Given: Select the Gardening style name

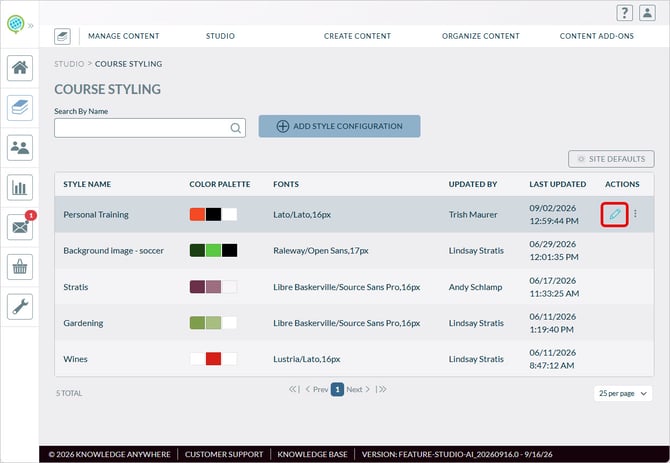Looking at the screenshot, I should click(83, 323).
